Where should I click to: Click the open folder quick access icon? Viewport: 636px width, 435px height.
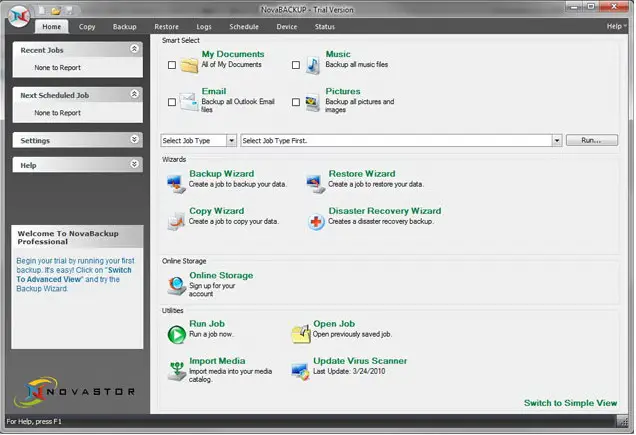[56, 10]
